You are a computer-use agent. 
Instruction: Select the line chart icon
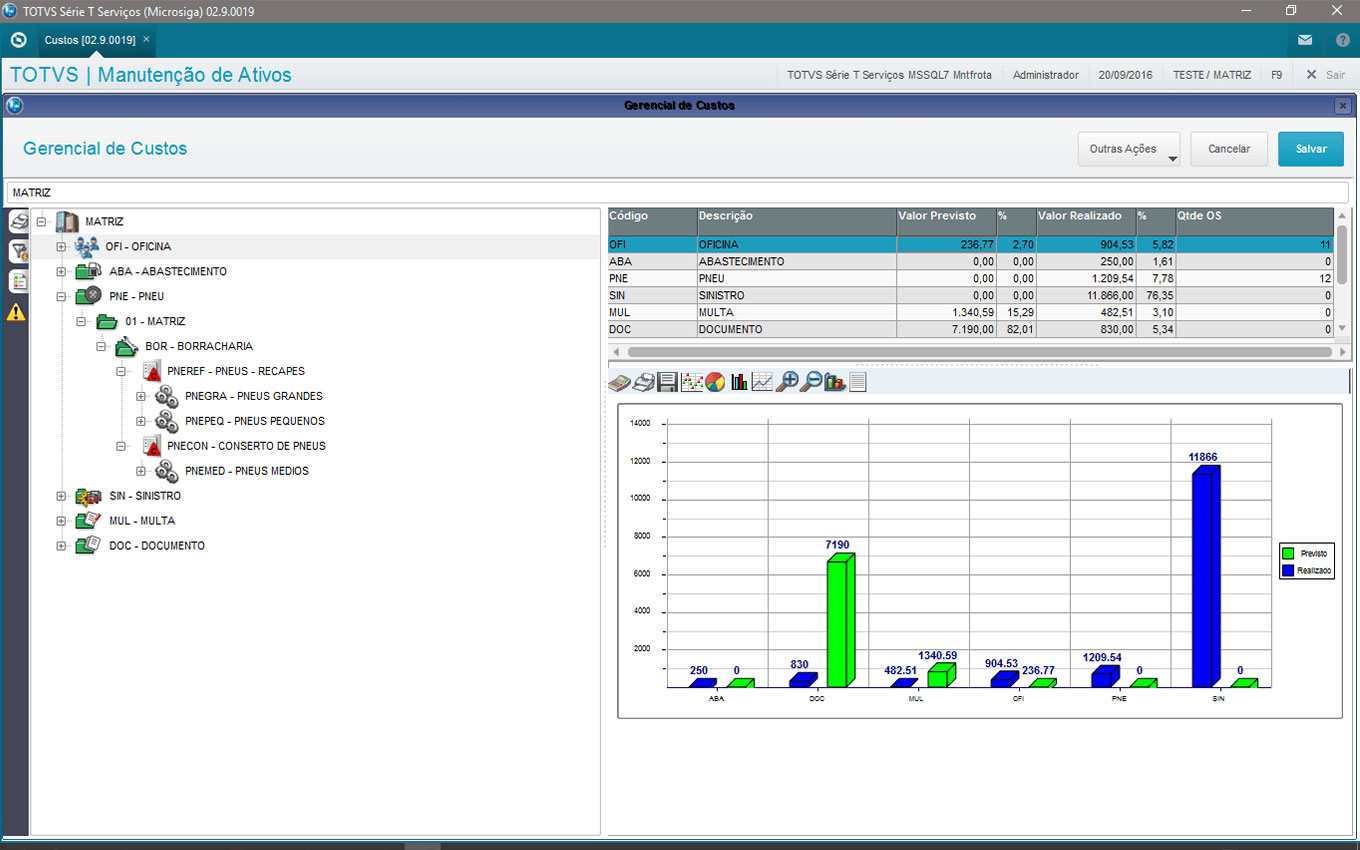[762, 382]
